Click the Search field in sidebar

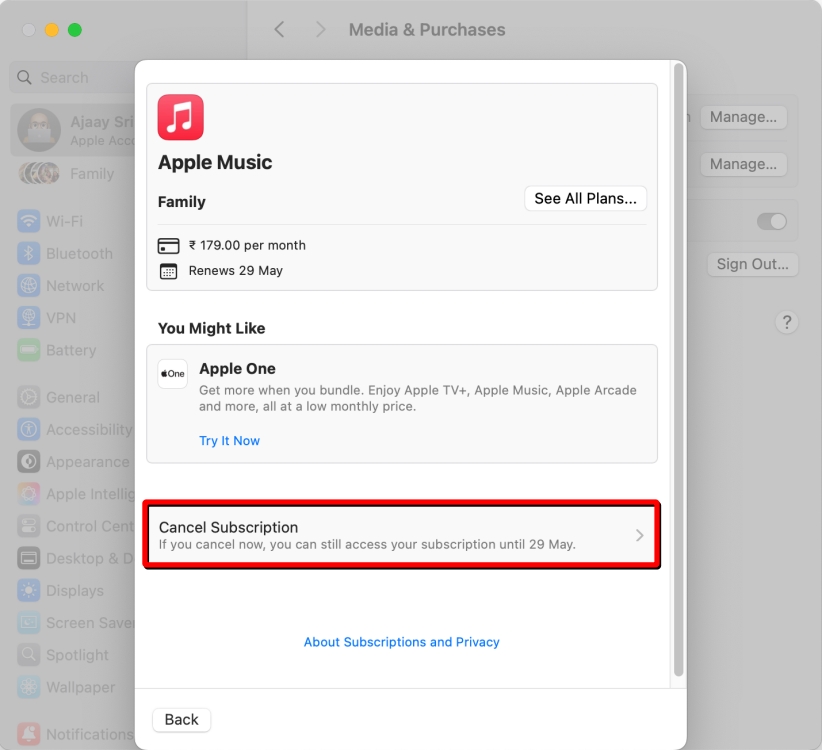[72, 78]
